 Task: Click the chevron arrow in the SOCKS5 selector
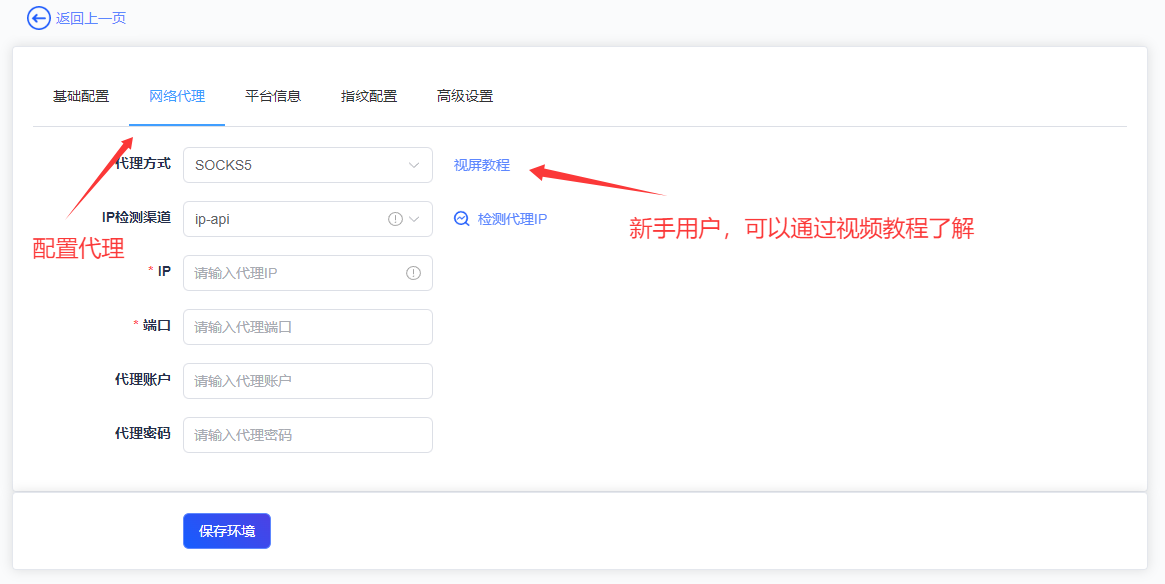414,165
